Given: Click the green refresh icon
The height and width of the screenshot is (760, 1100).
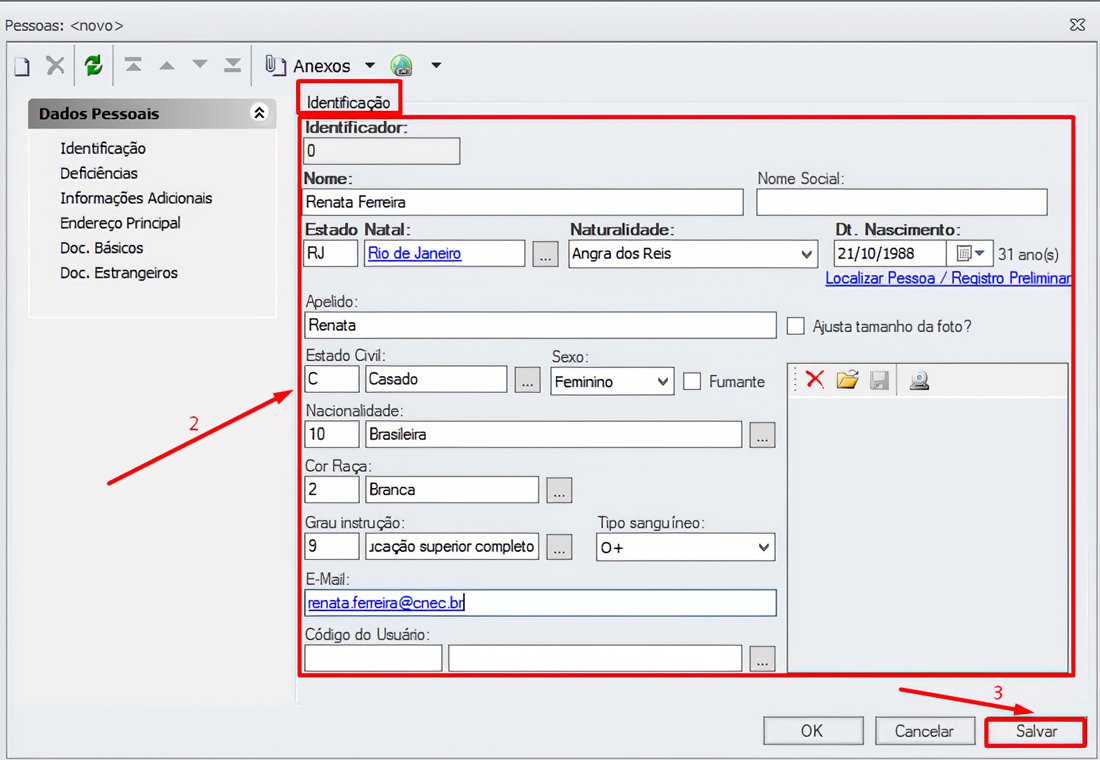Looking at the screenshot, I should pyautogui.click(x=93, y=66).
